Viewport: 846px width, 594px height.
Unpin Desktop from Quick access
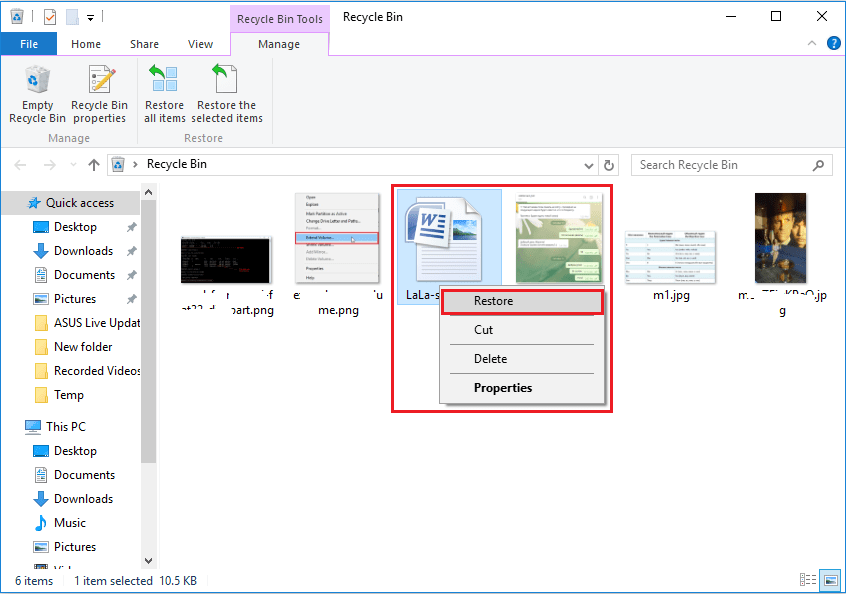[x=131, y=227]
